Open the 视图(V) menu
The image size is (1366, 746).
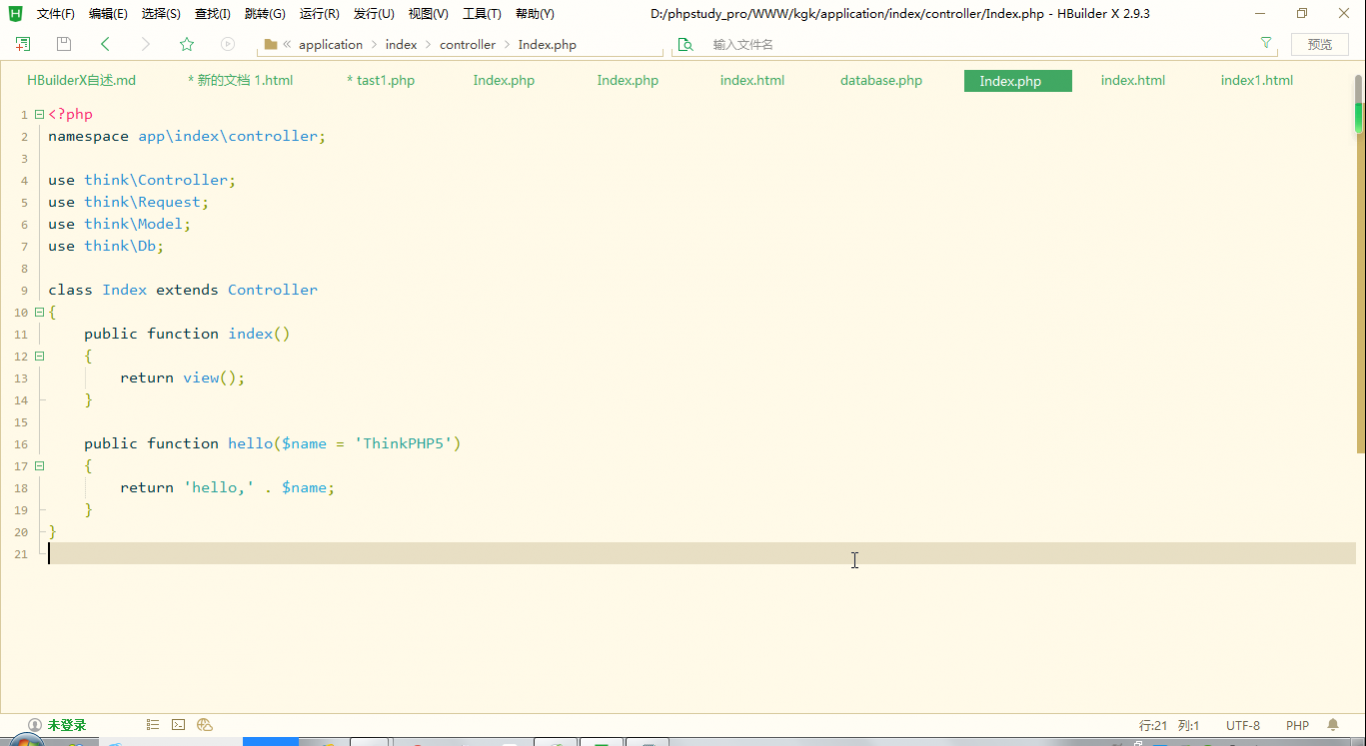pos(428,14)
